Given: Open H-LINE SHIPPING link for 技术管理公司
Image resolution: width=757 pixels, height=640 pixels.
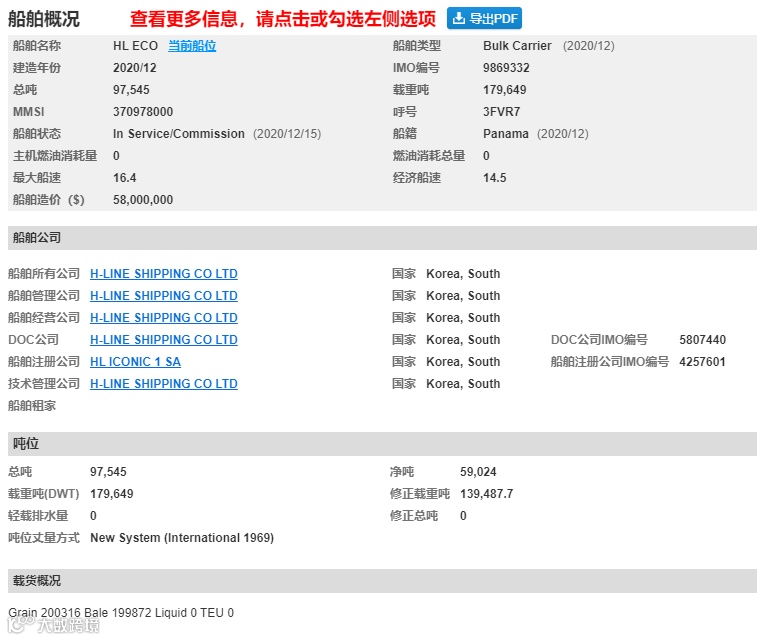Looking at the screenshot, I should [164, 384].
